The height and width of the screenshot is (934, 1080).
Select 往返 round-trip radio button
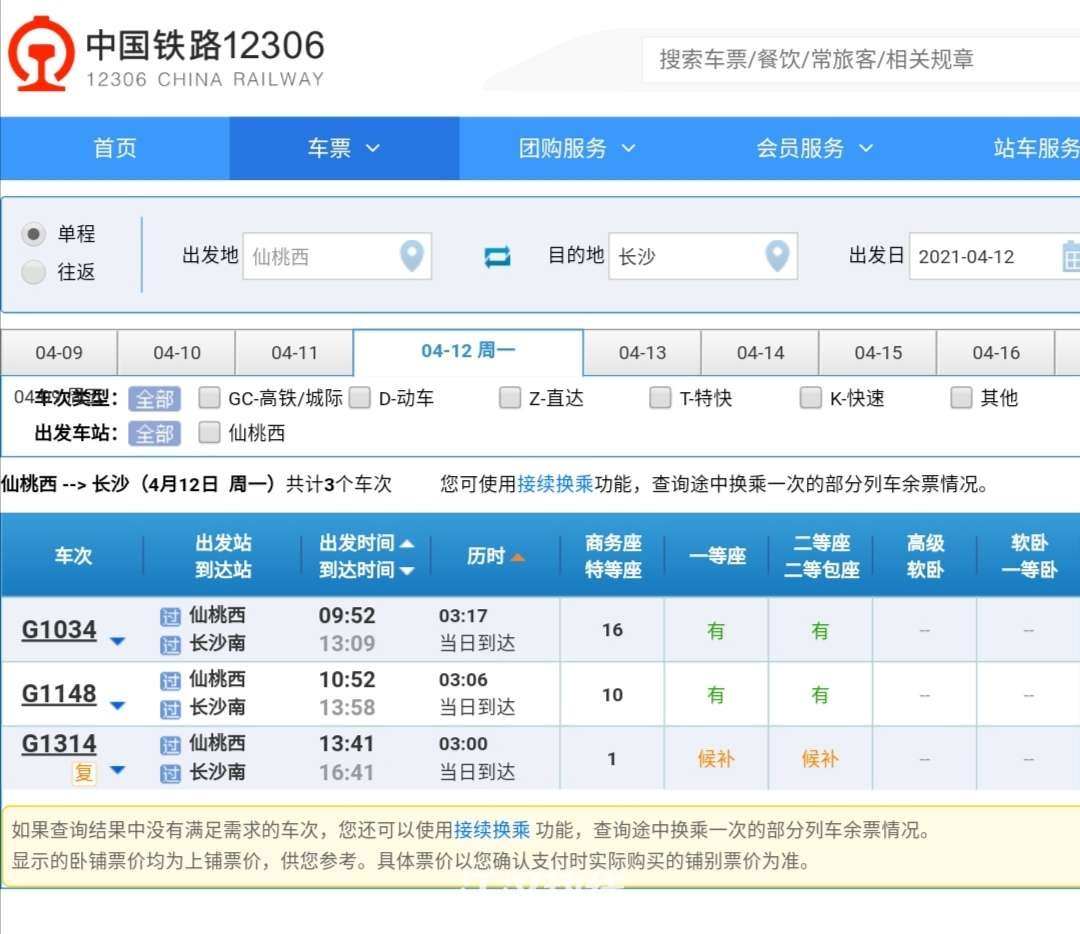tap(33, 272)
